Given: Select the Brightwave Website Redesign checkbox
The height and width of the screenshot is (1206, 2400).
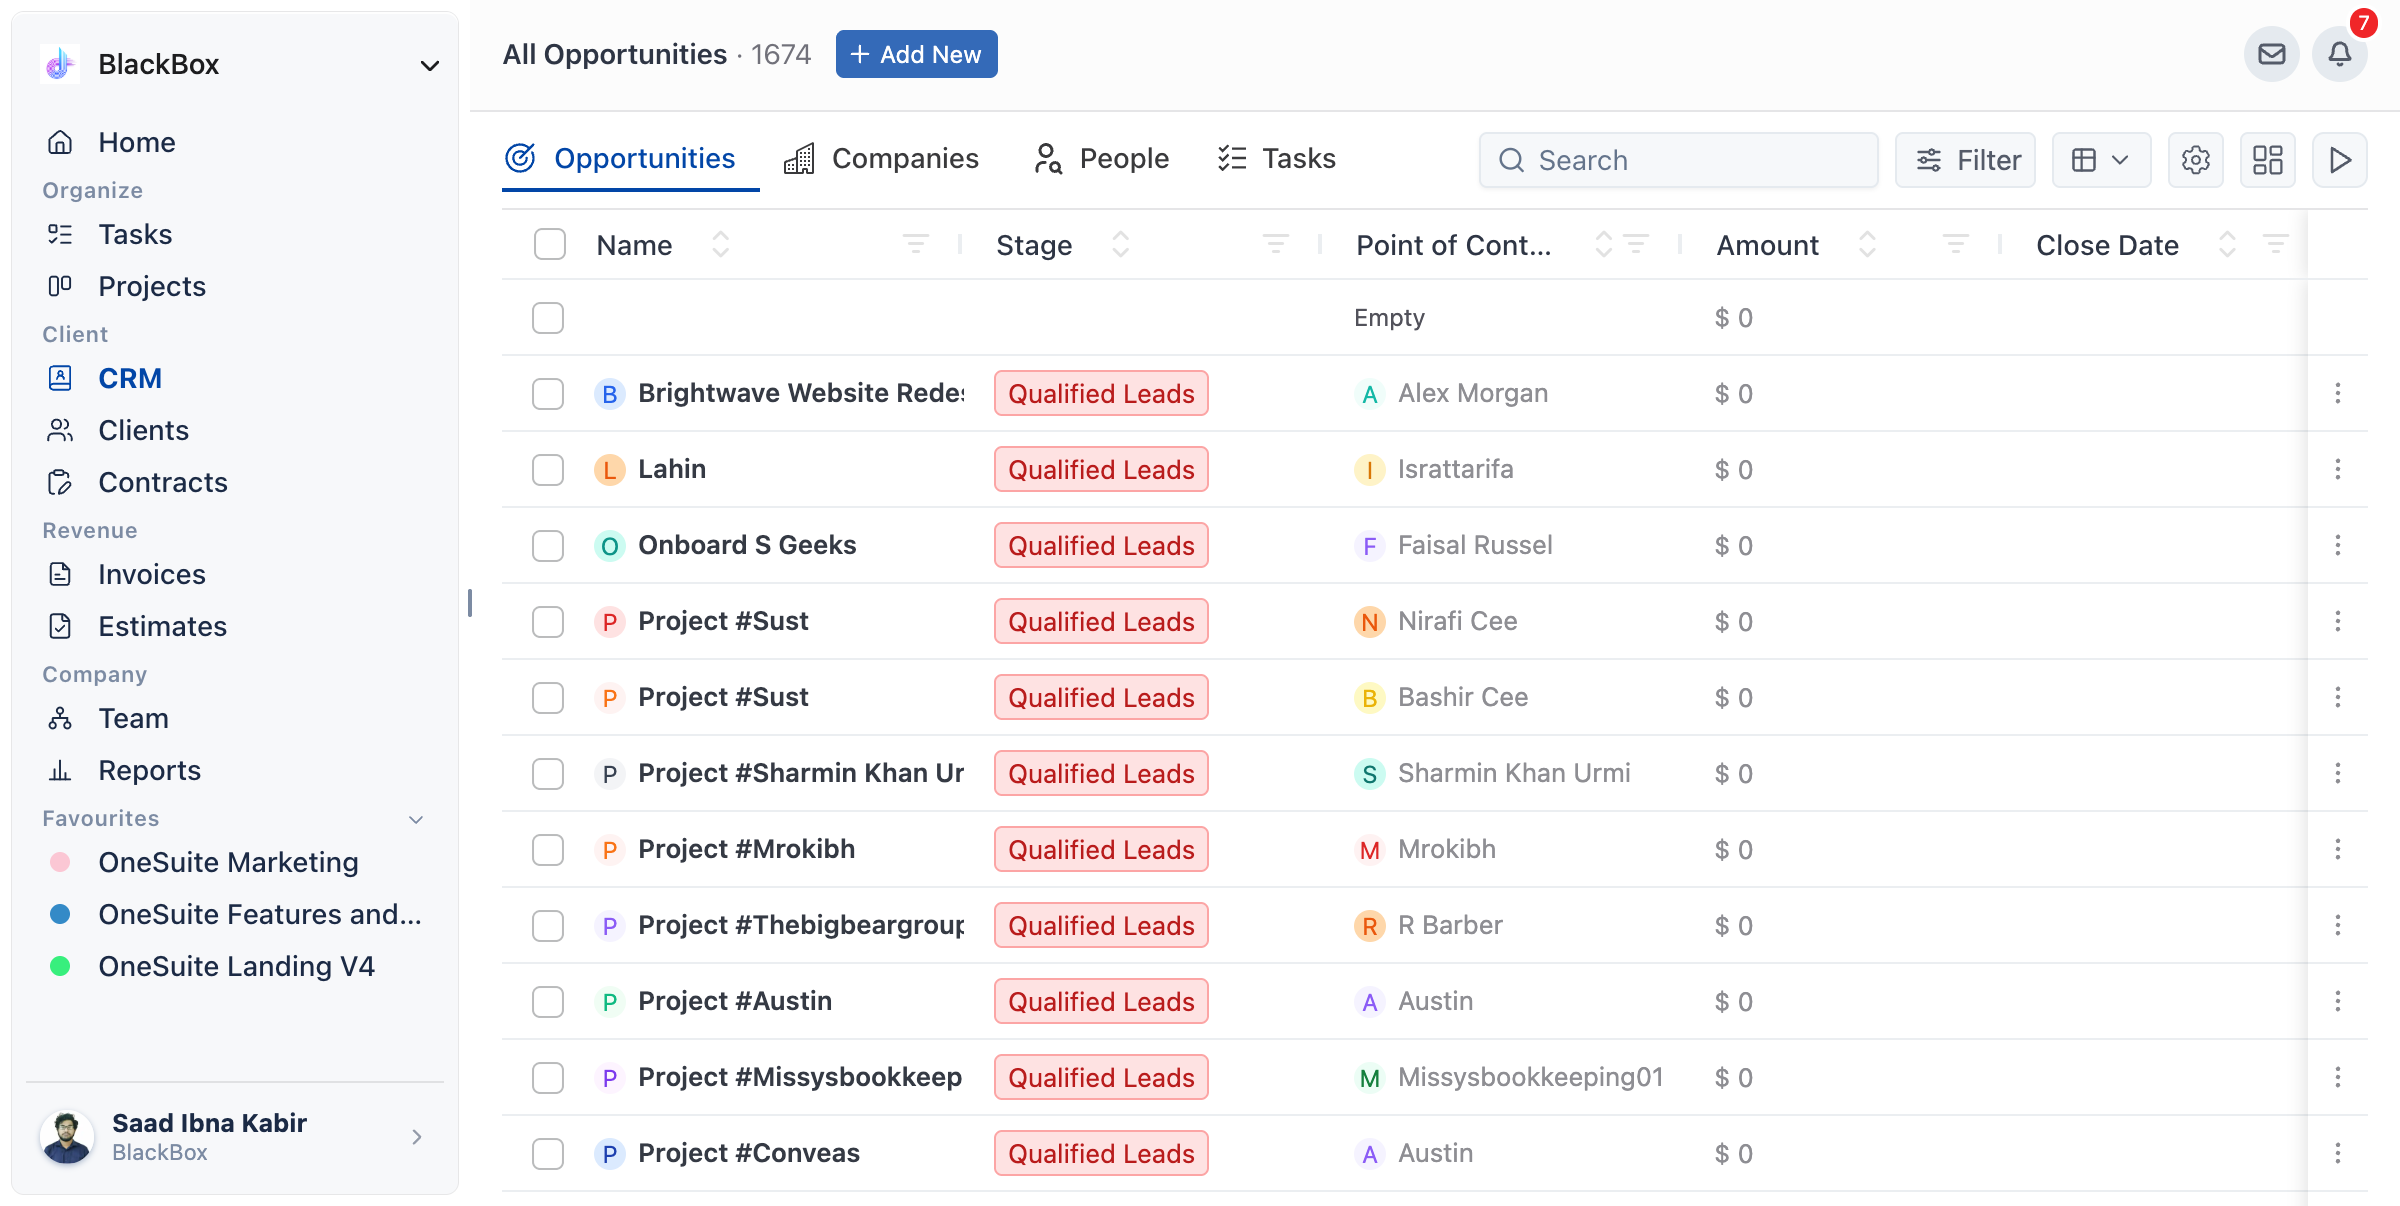Looking at the screenshot, I should (x=548, y=393).
